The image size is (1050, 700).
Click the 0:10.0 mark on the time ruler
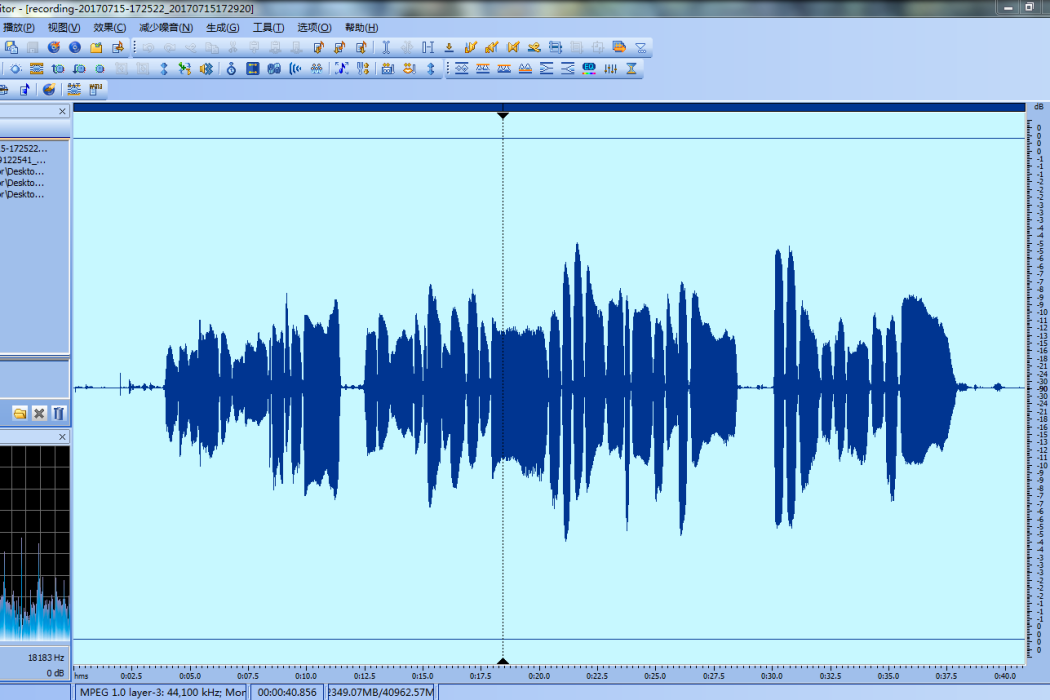306,676
